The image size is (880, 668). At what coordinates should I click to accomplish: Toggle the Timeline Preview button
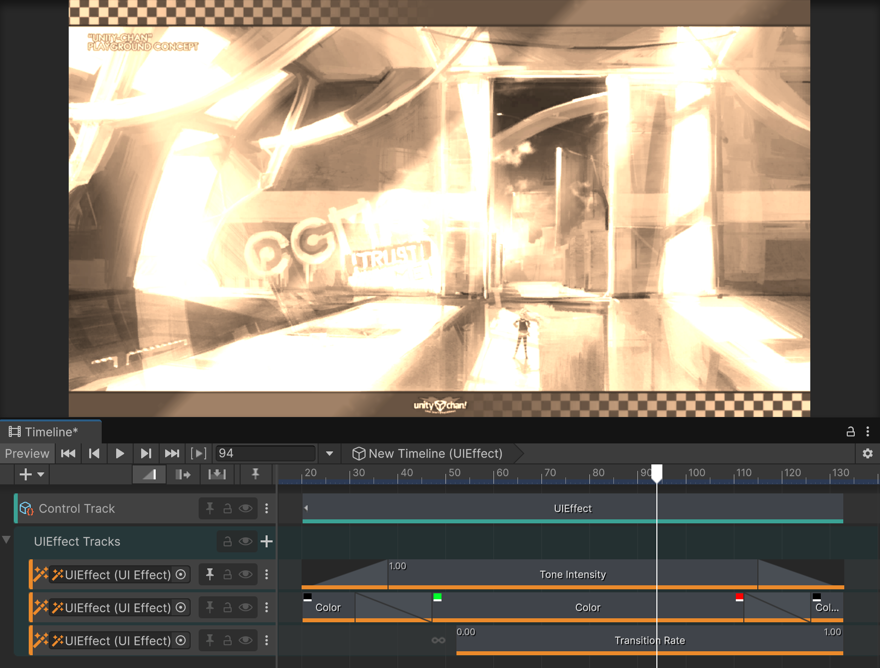click(x=26, y=453)
